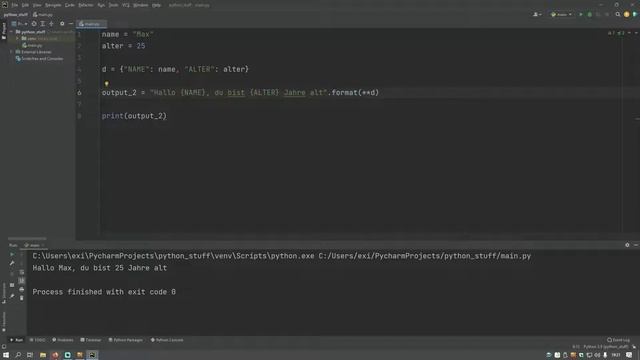This screenshot has height=360, width=640.
Task: Open the Terminal tool window tab
Action: click(x=91, y=340)
